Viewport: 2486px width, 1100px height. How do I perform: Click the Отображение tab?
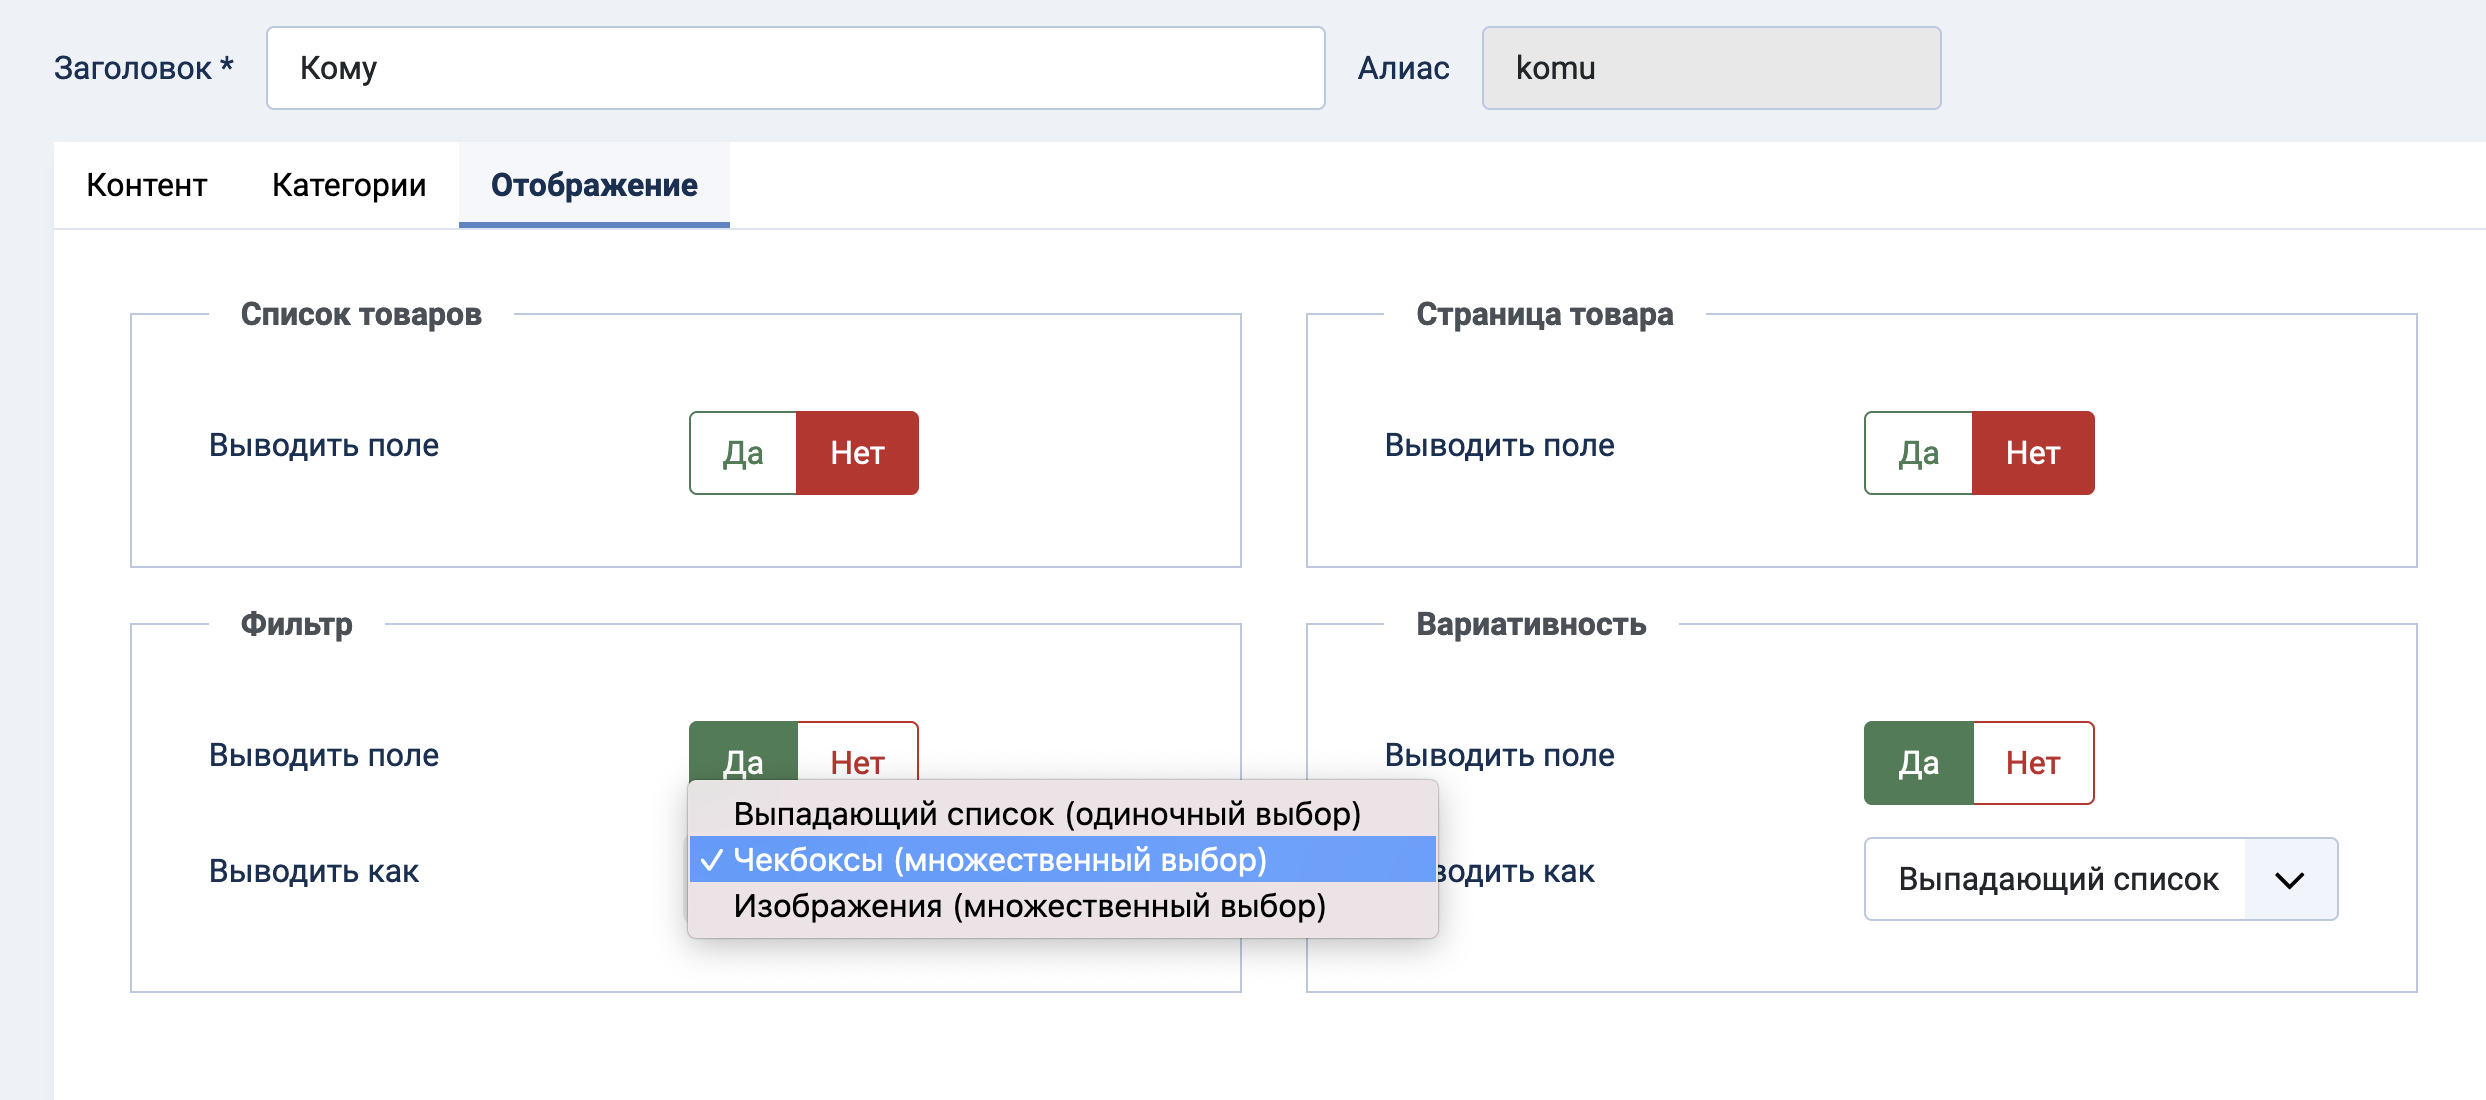(x=594, y=185)
